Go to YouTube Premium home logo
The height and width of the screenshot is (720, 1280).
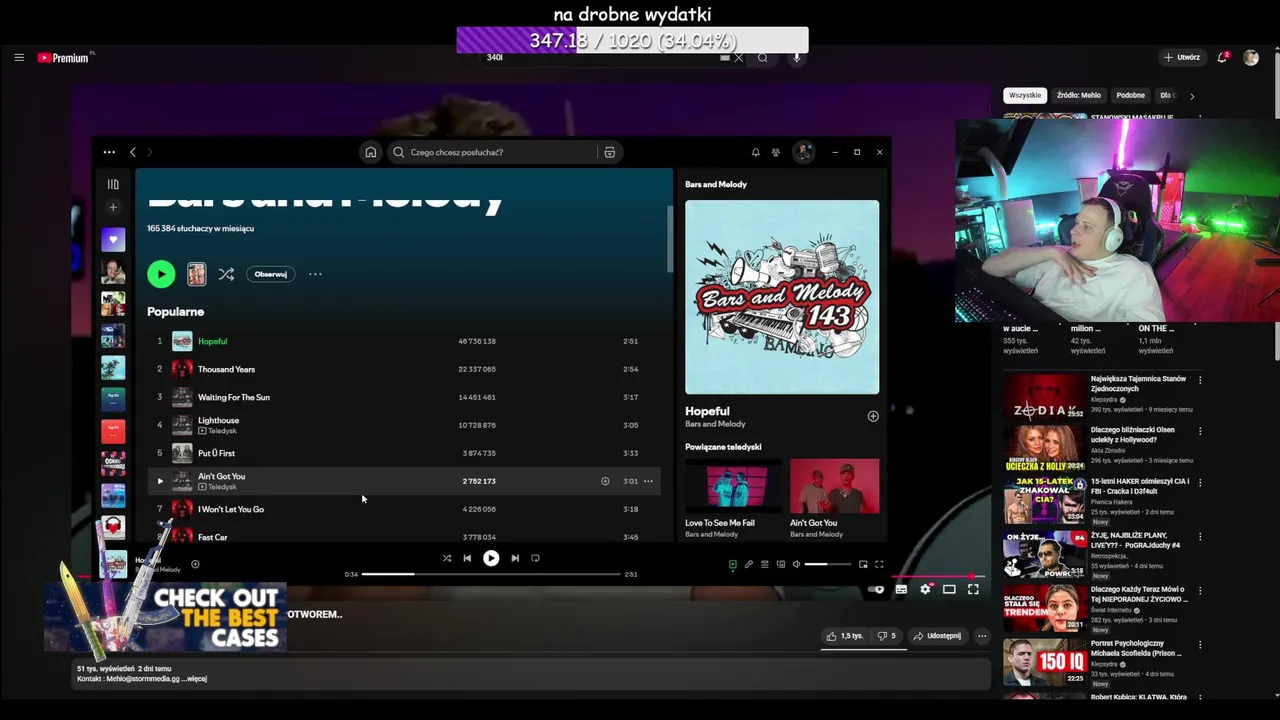pos(64,58)
